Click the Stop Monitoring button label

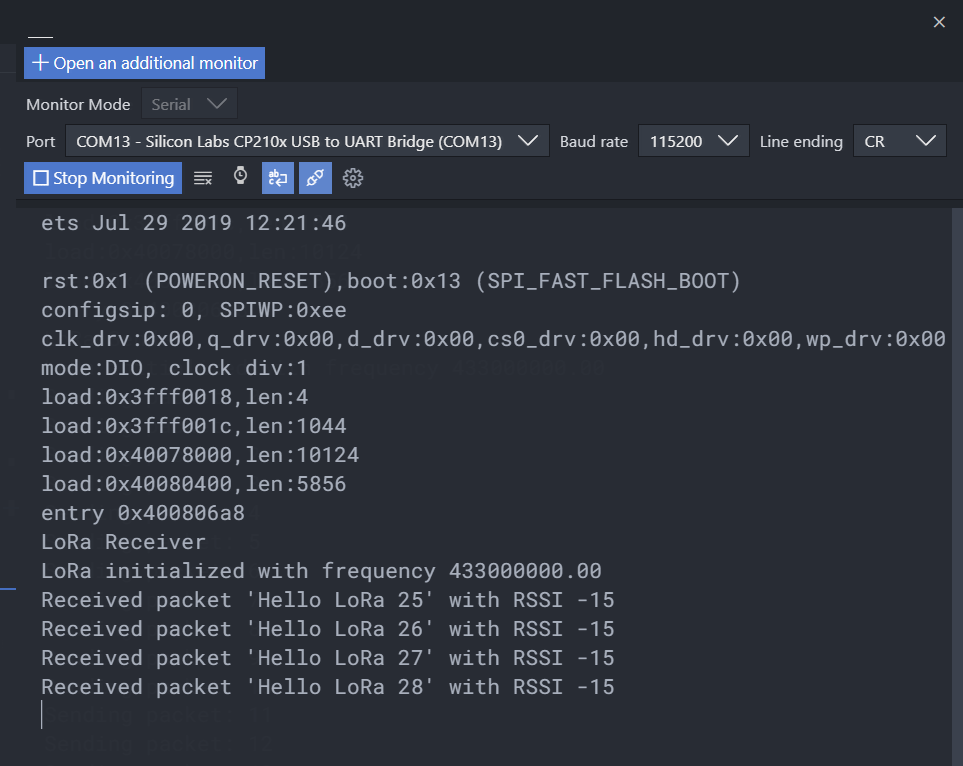(x=114, y=178)
